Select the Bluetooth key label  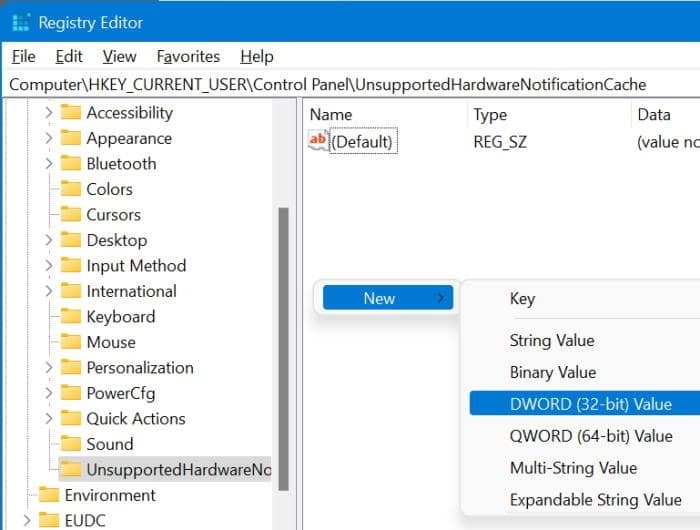(x=121, y=164)
